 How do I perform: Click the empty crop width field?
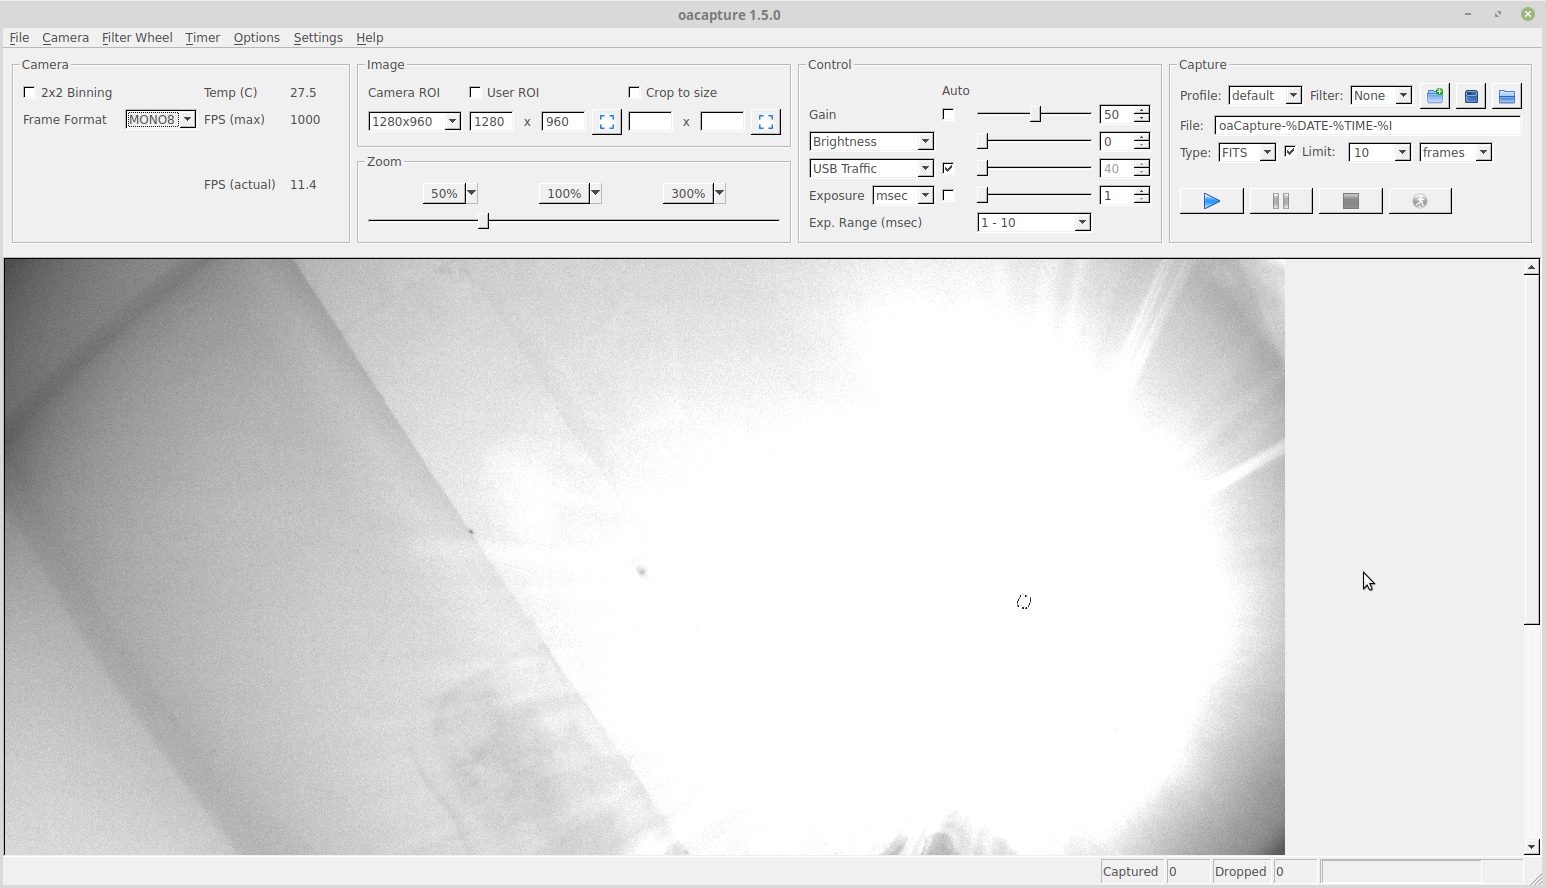pos(650,121)
